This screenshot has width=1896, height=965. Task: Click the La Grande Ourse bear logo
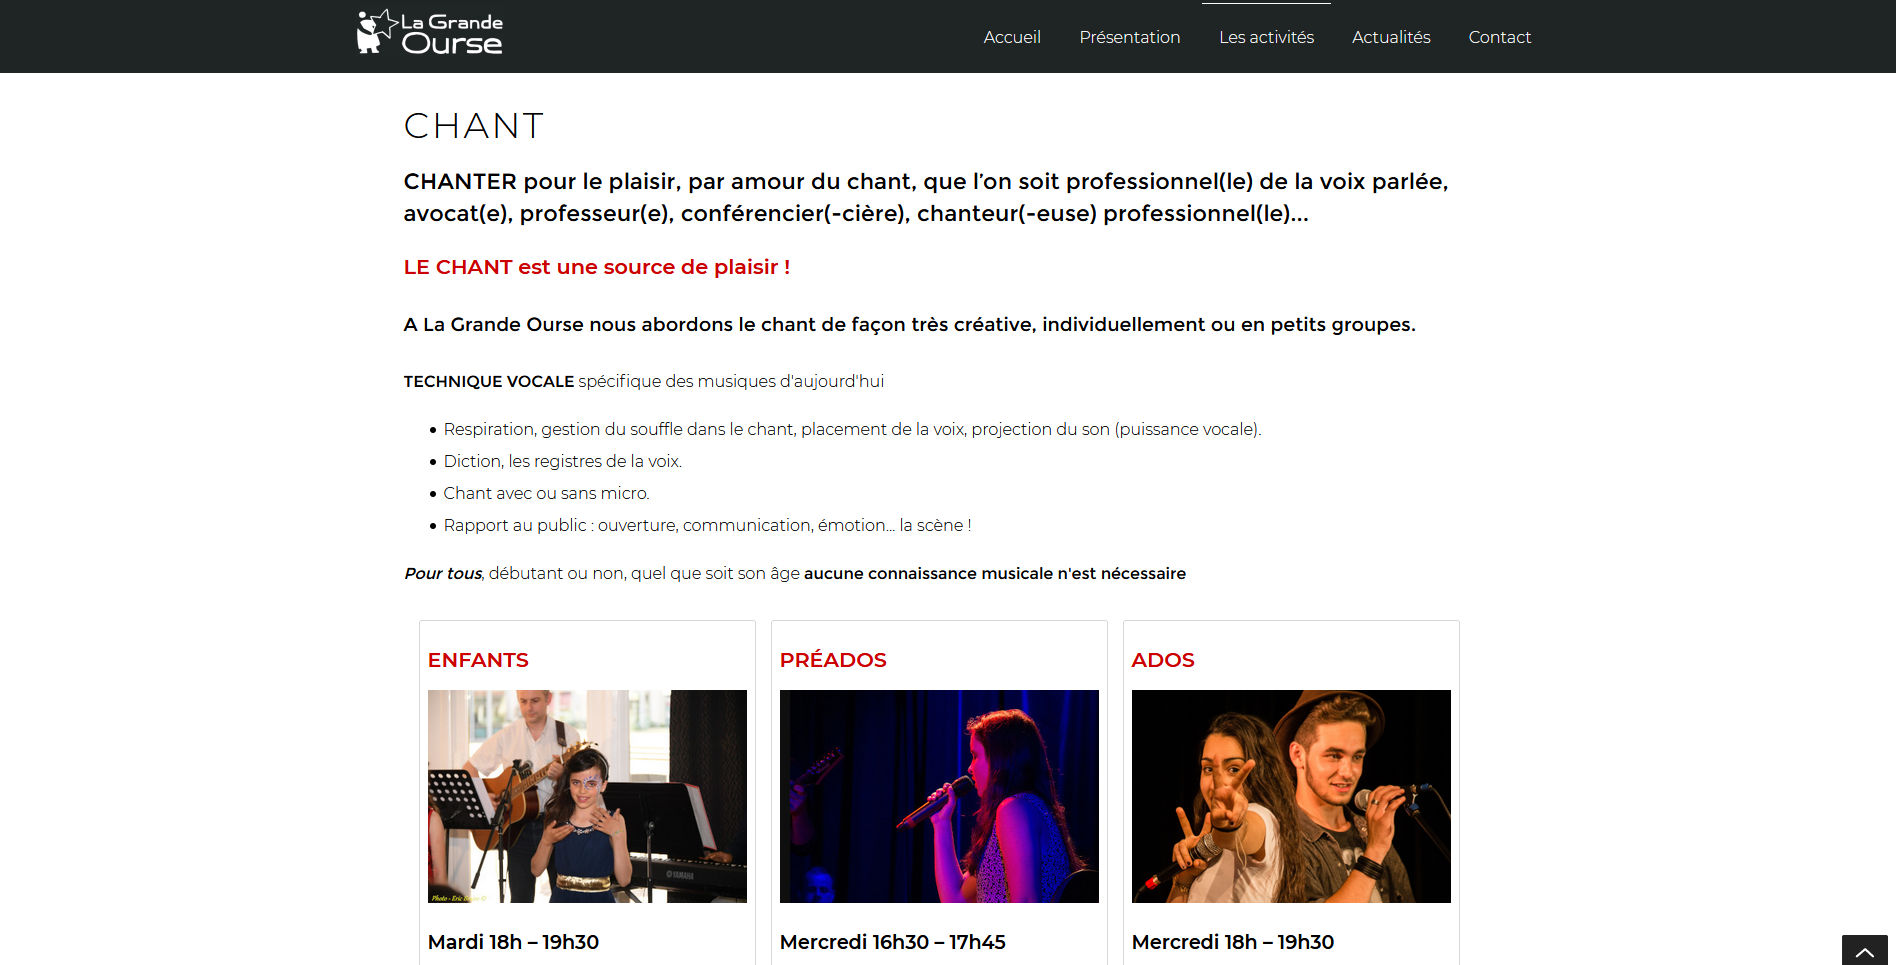coord(430,32)
